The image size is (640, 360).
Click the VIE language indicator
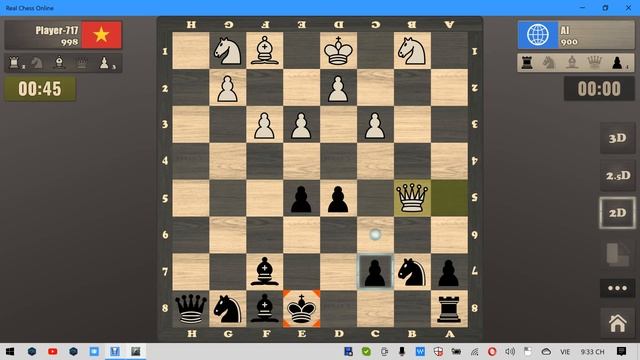tap(565, 351)
